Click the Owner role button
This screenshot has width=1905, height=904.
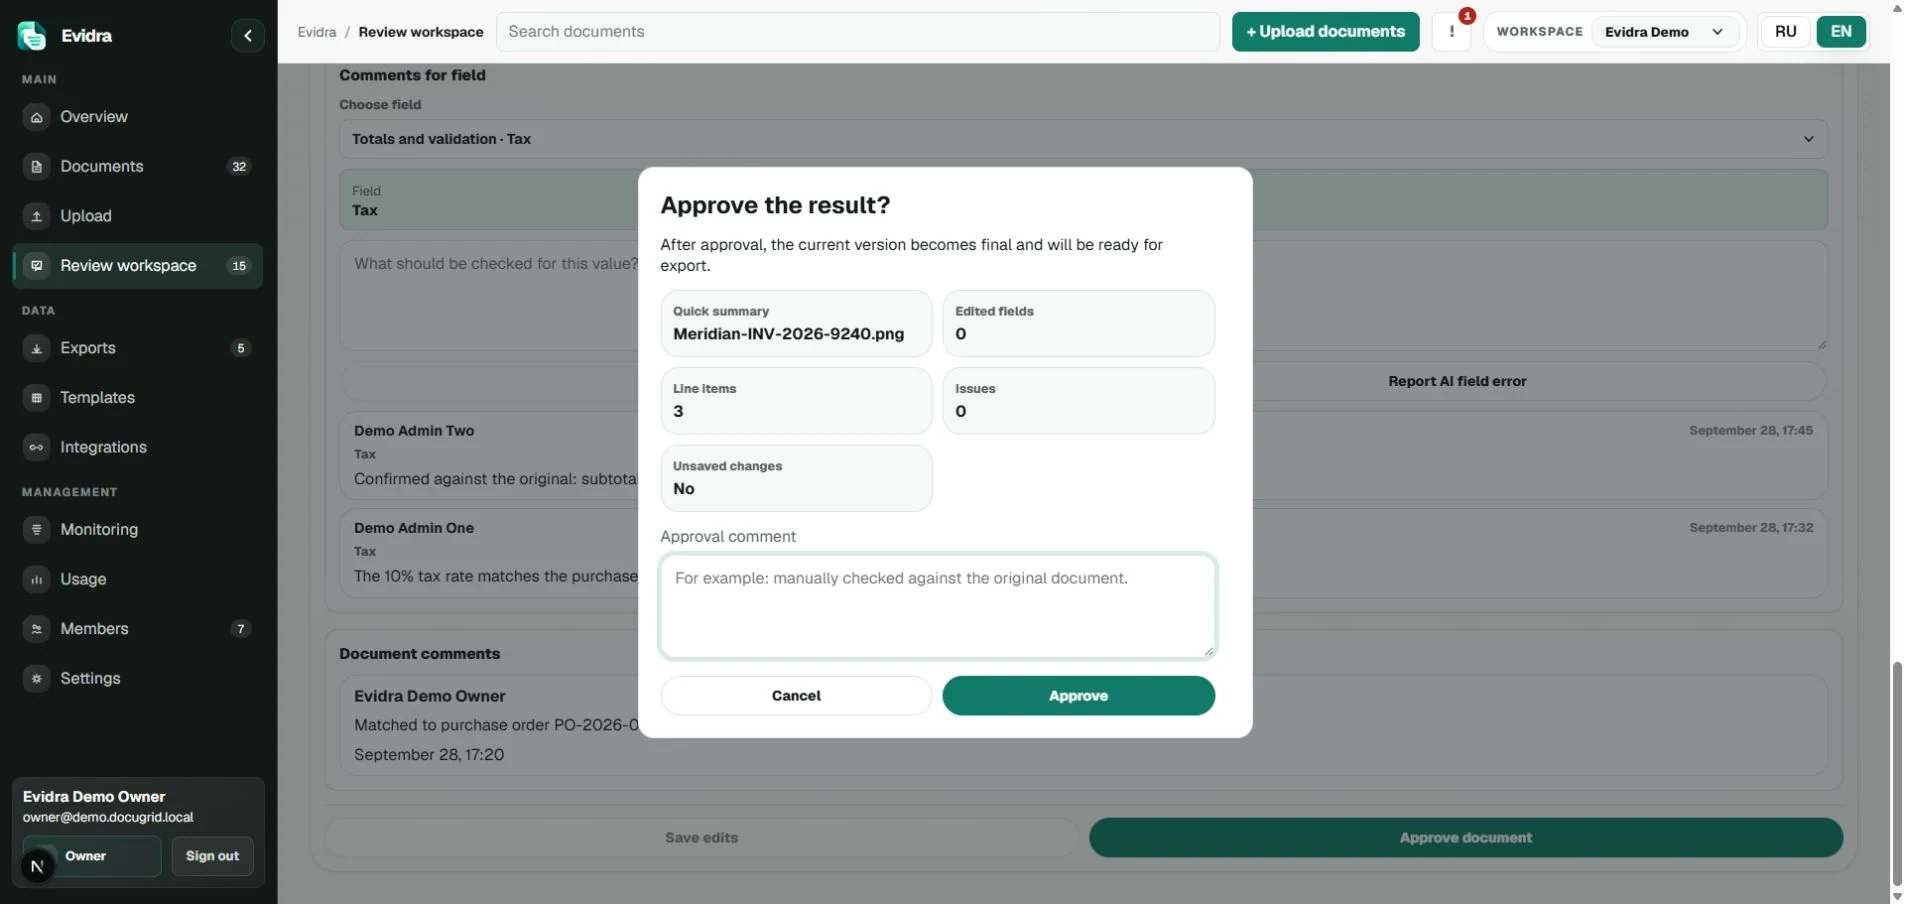92,856
